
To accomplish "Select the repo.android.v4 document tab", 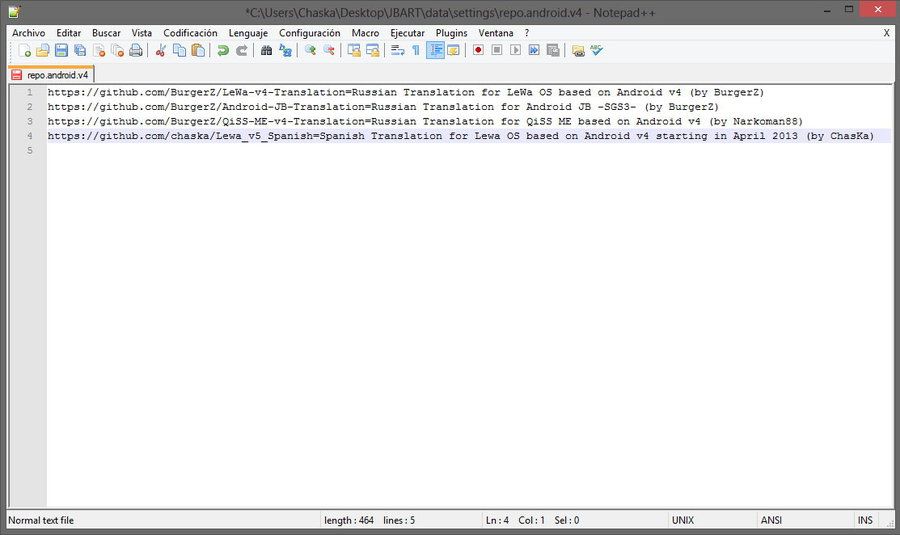I will pos(51,75).
